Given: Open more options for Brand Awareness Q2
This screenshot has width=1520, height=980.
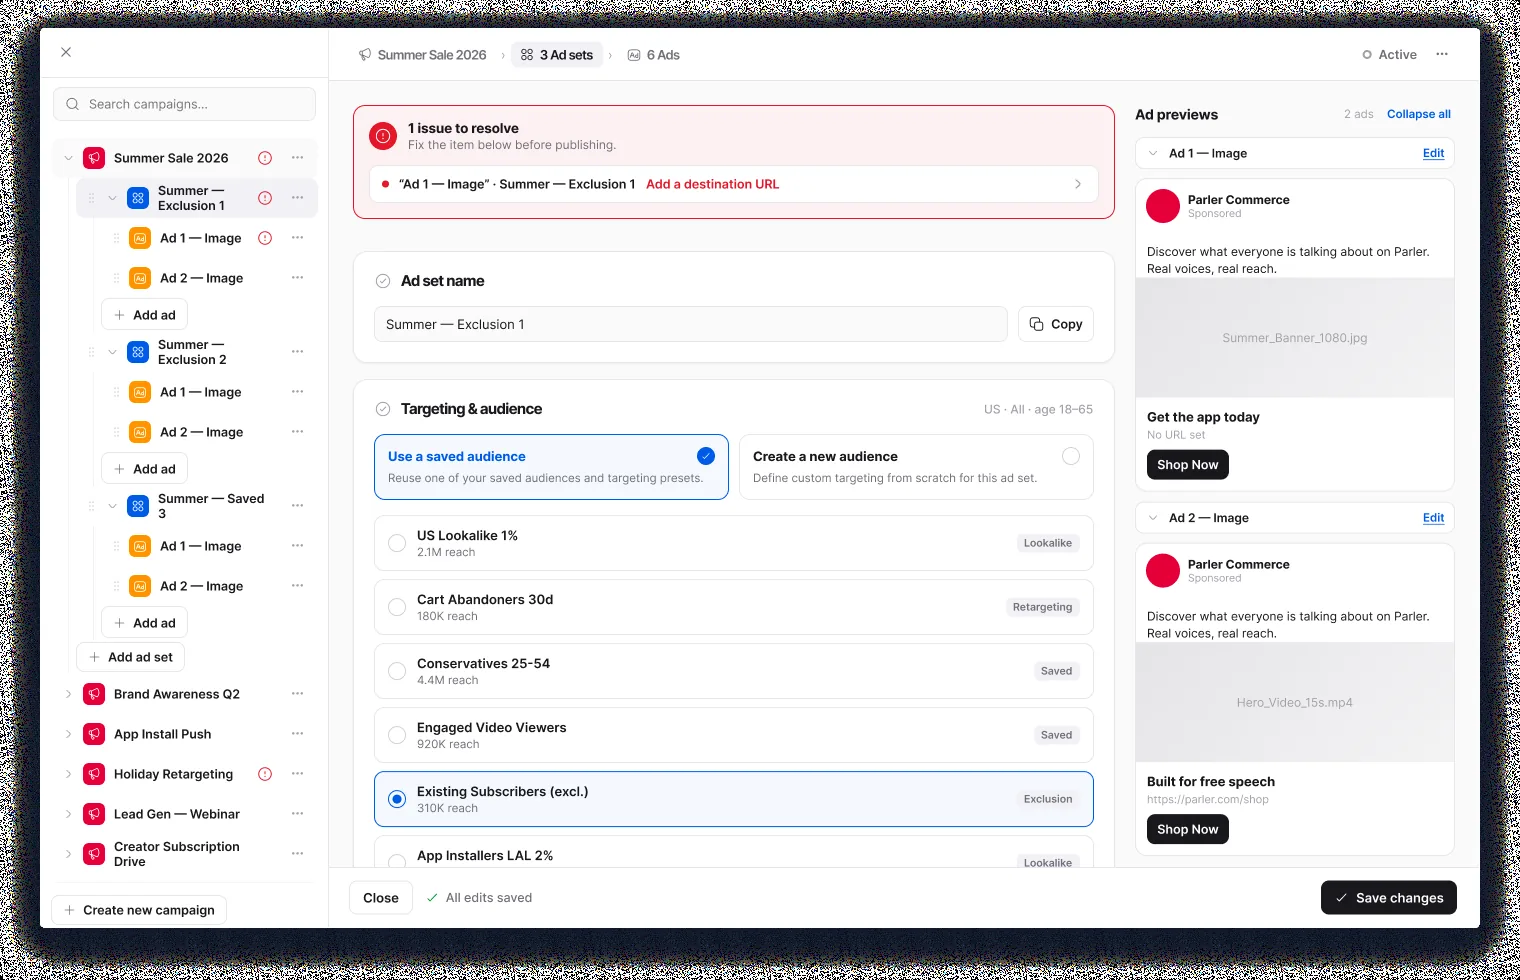Looking at the screenshot, I should click(x=297, y=694).
